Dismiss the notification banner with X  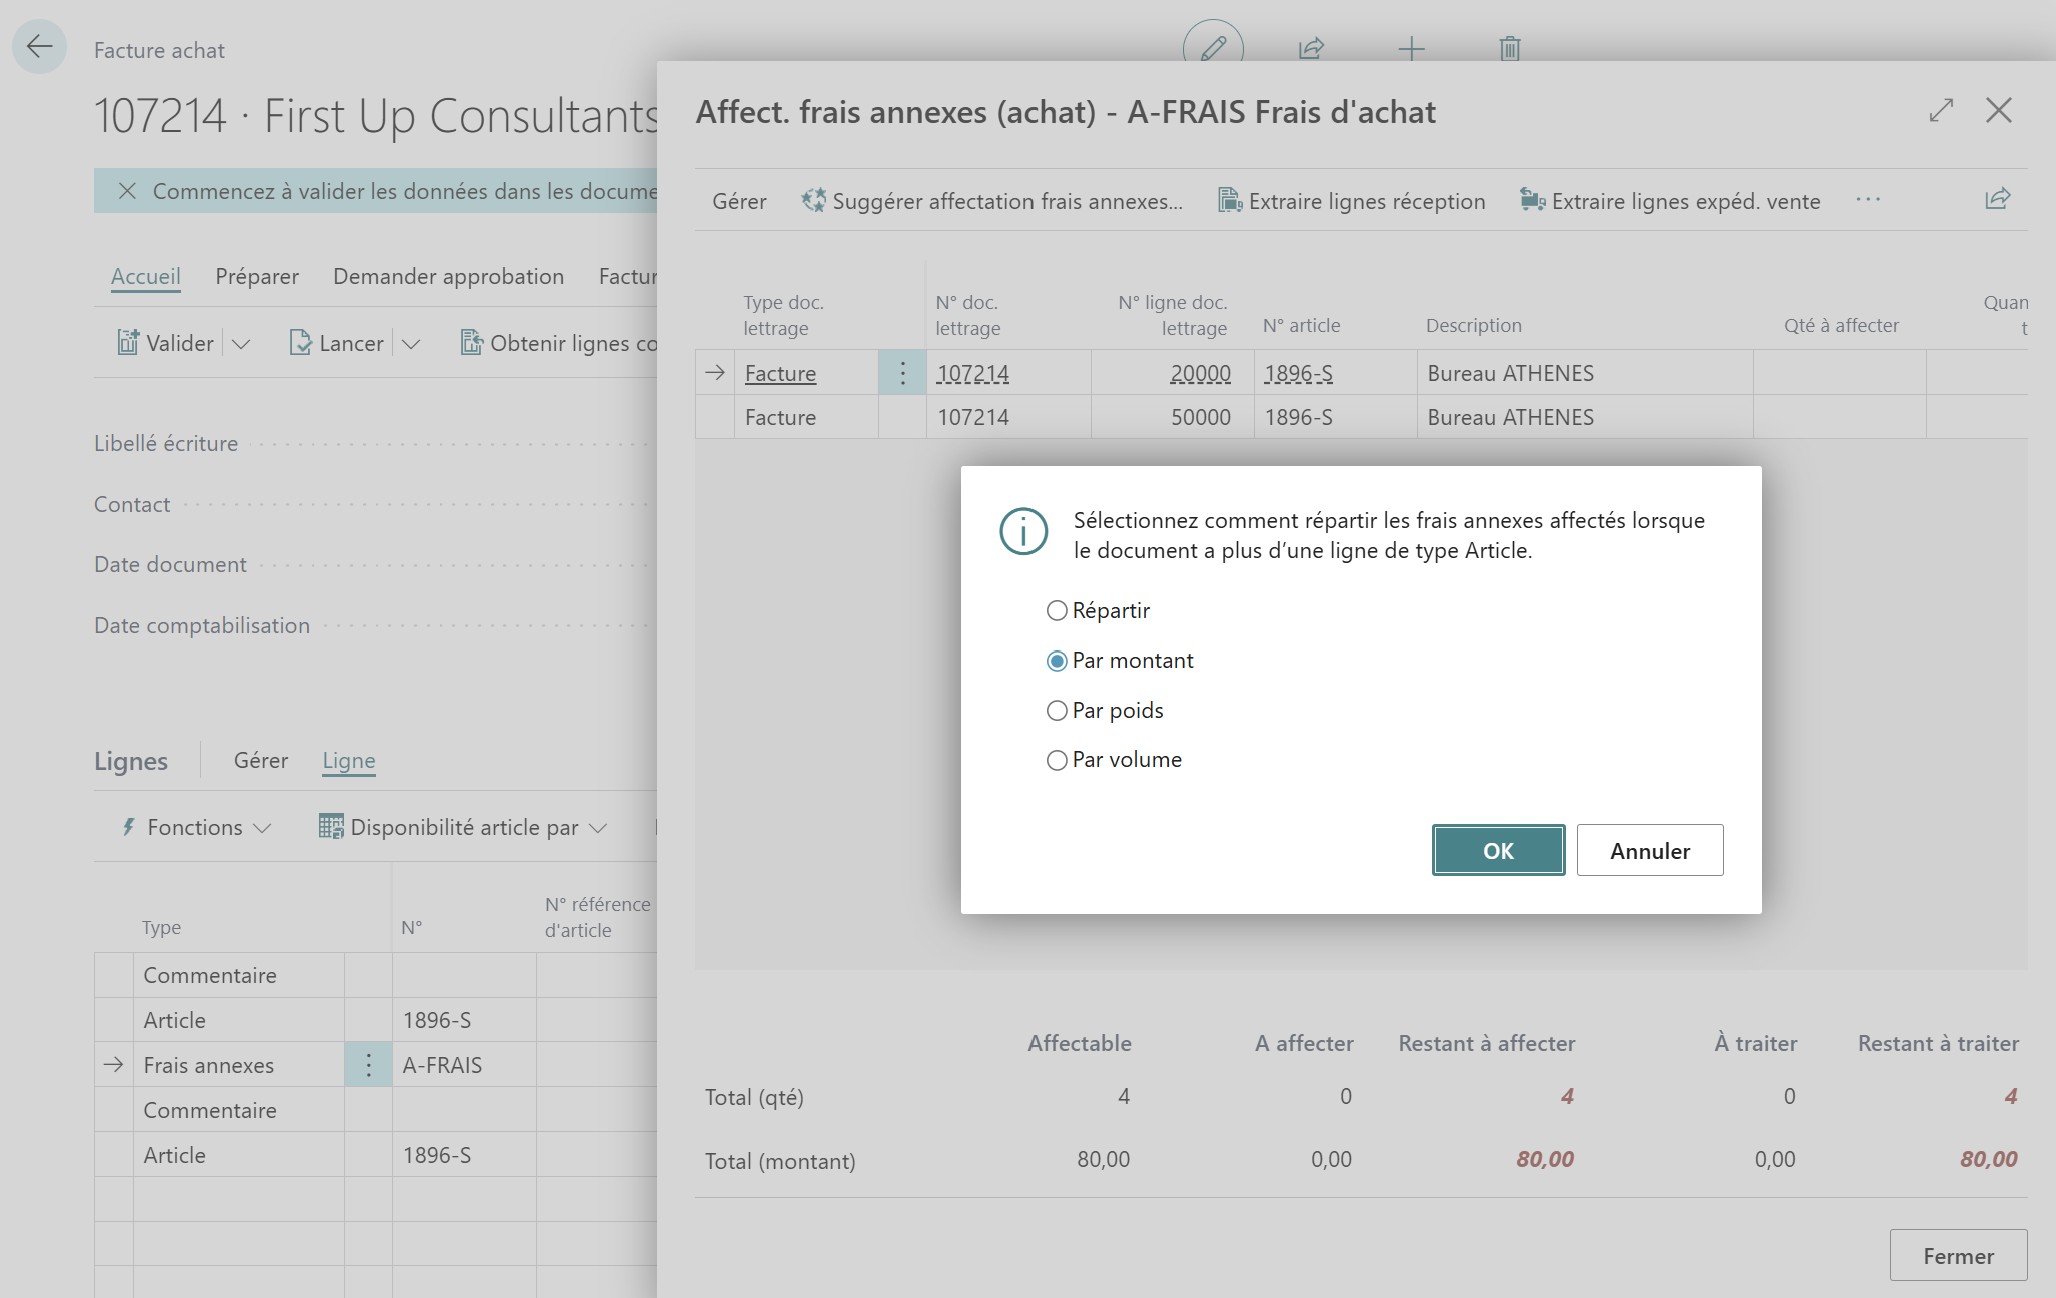point(127,191)
